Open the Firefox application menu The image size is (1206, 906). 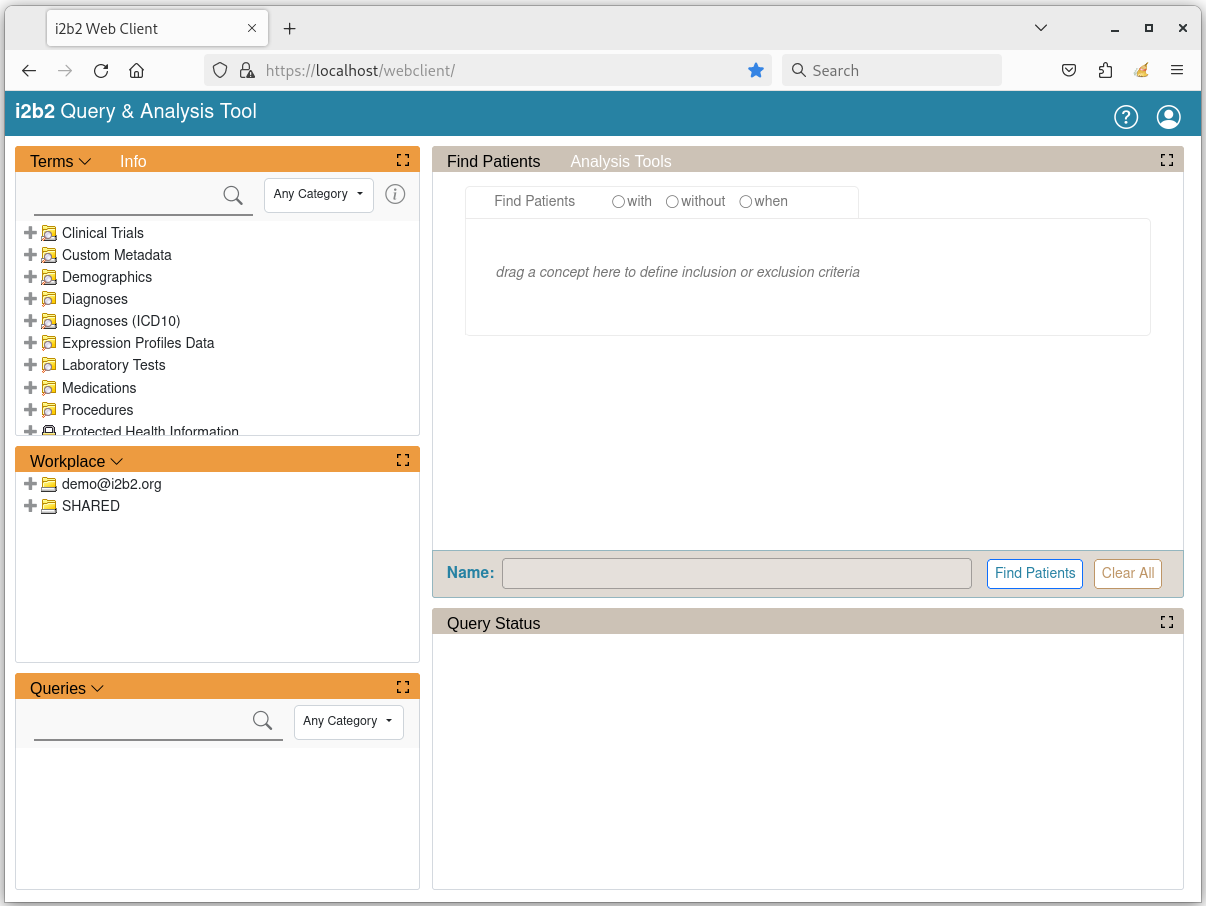tap(1177, 70)
